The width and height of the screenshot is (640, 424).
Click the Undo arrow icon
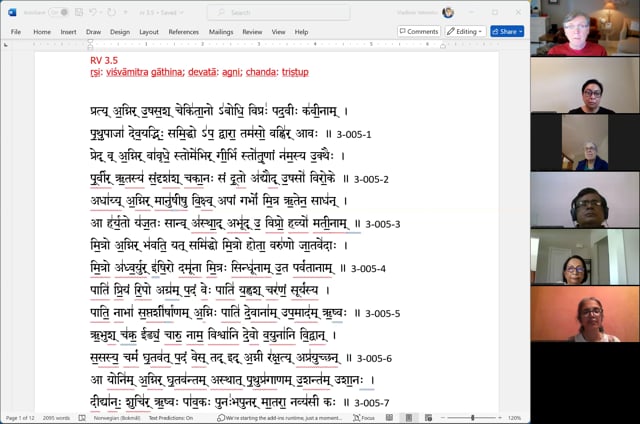tap(93, 12)
